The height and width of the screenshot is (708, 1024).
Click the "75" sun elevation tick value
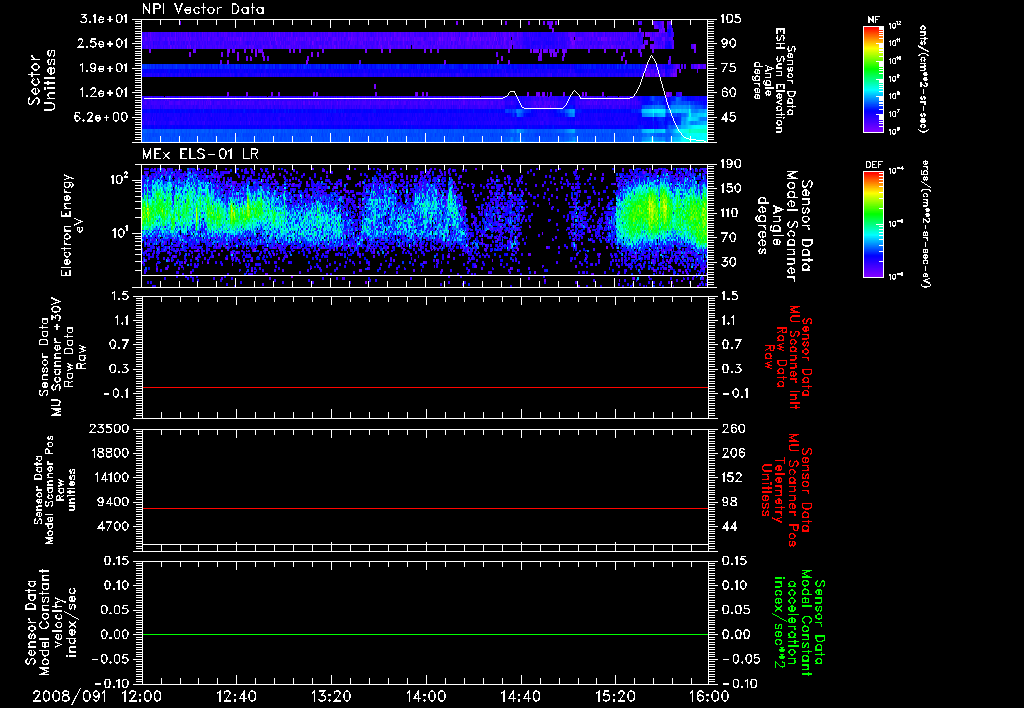(x=728, y=68)
